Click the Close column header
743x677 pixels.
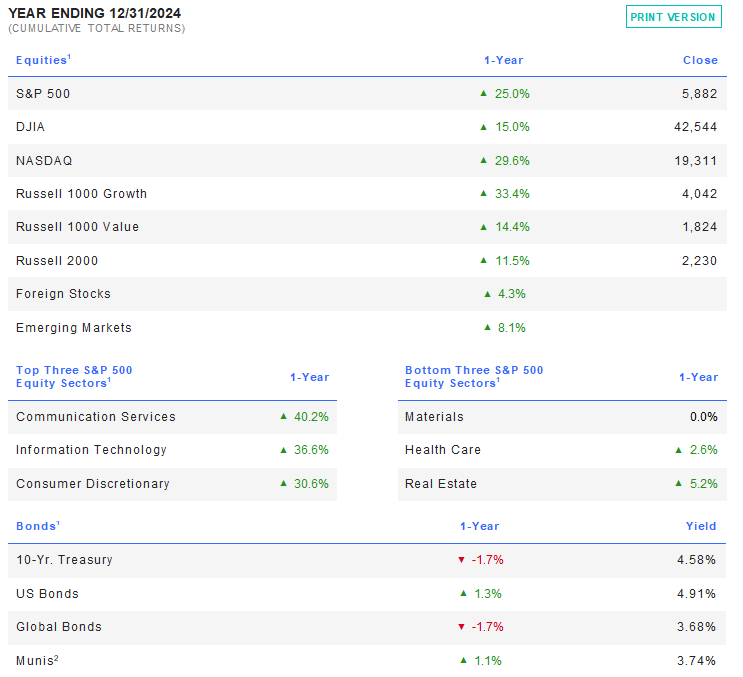[x=700, y=60]
